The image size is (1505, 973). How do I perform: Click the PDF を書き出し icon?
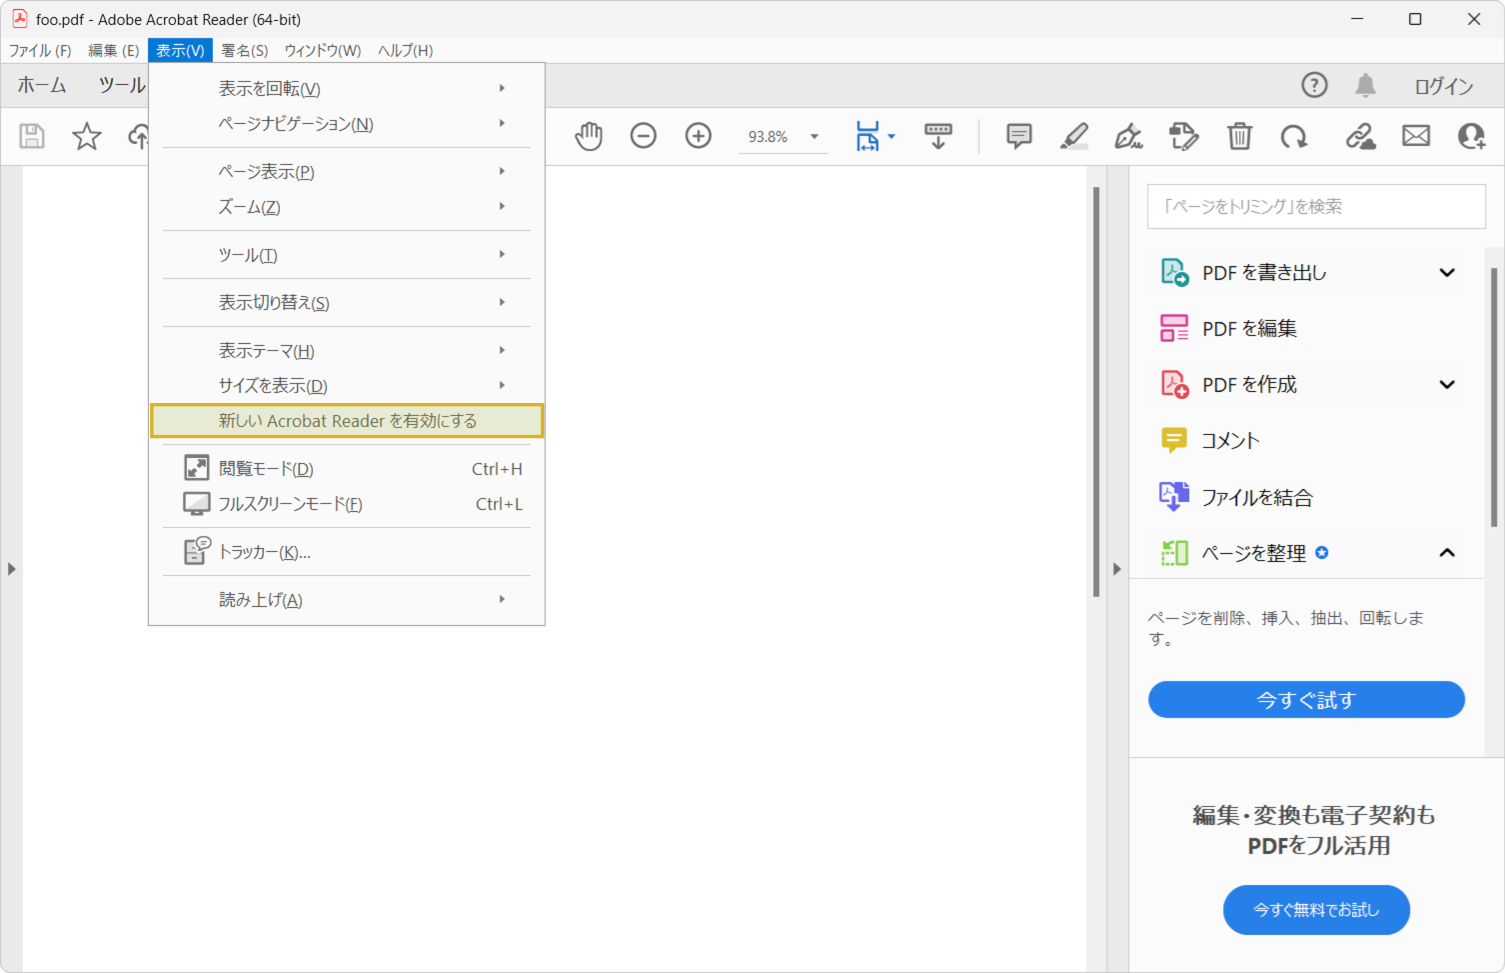coord(1174,272)
